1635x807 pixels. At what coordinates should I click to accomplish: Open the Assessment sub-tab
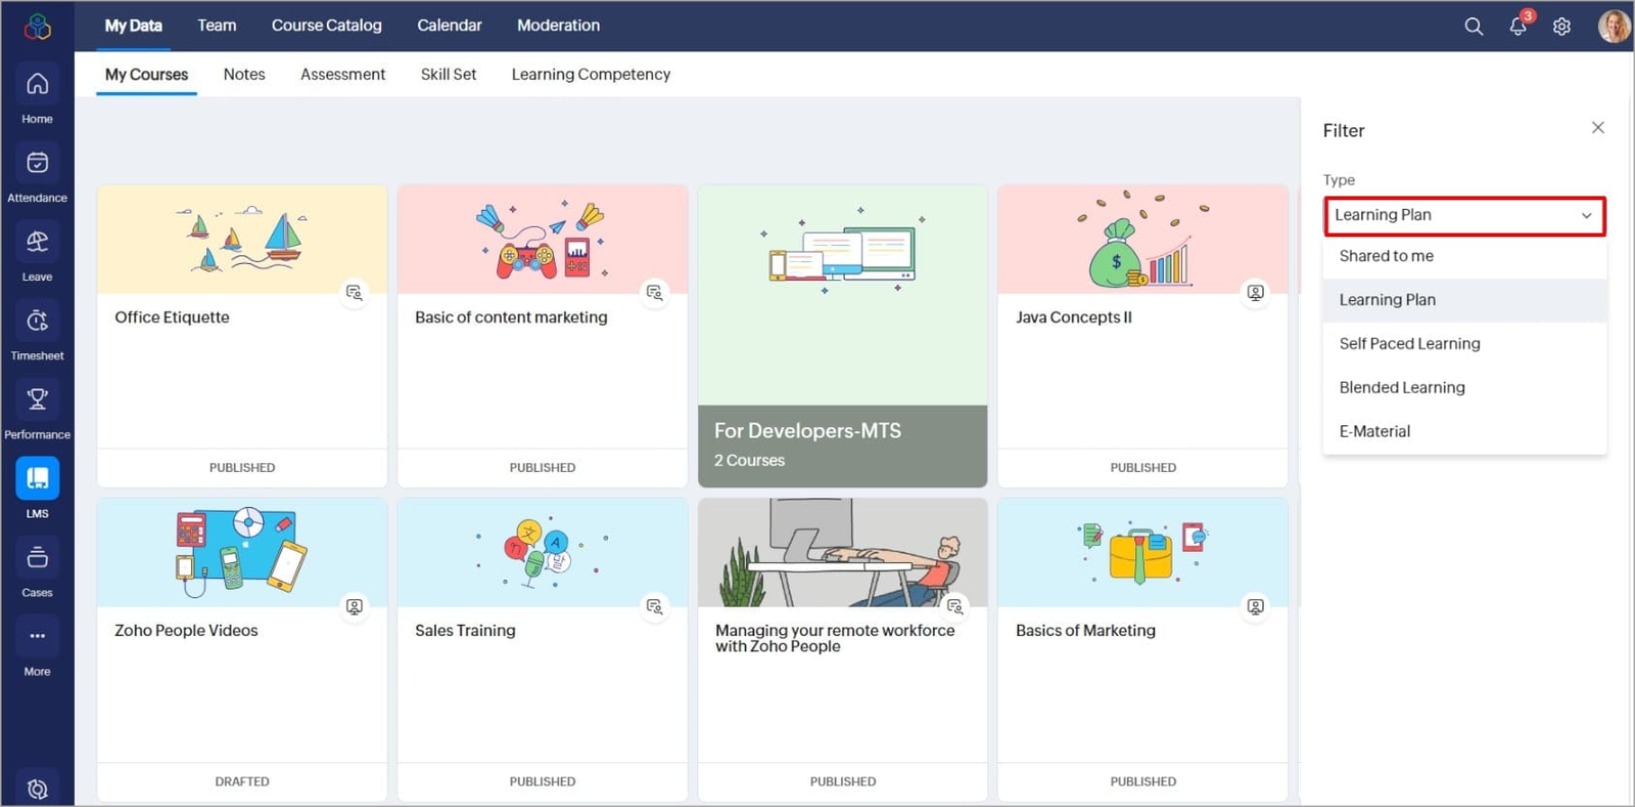point(343,75)
